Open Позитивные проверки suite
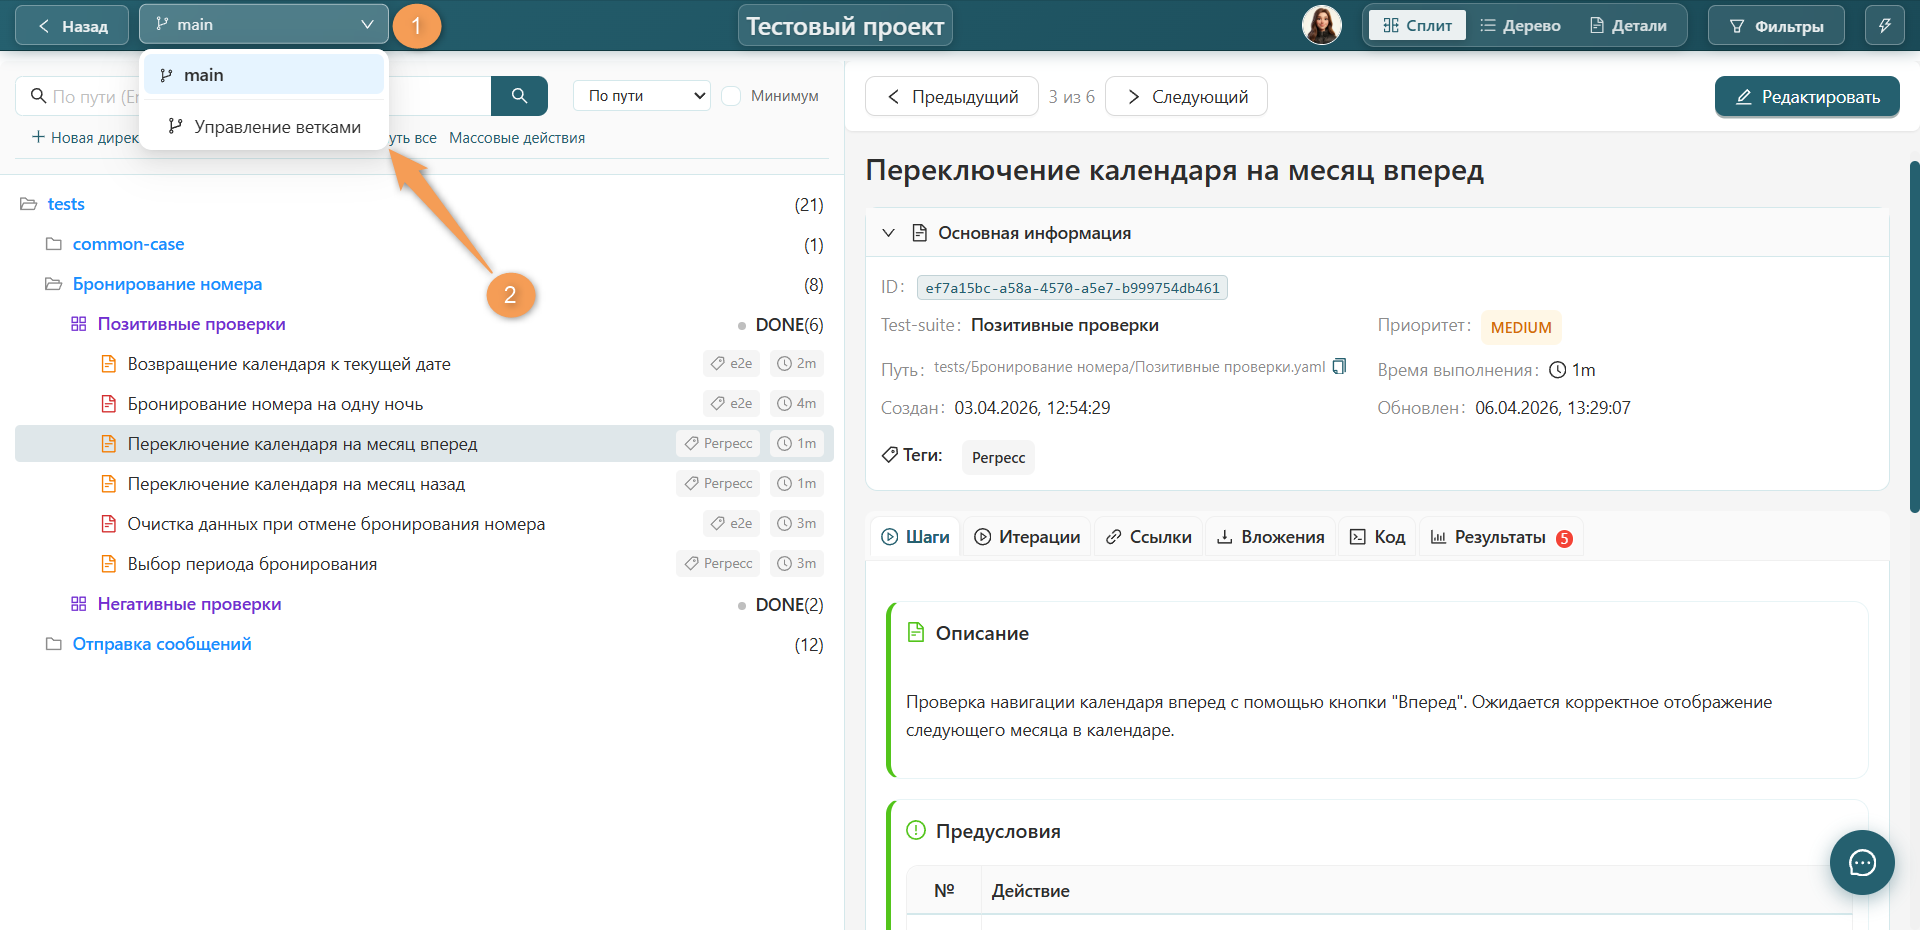This screenshot has width=1920, height=930. (191, 324)
